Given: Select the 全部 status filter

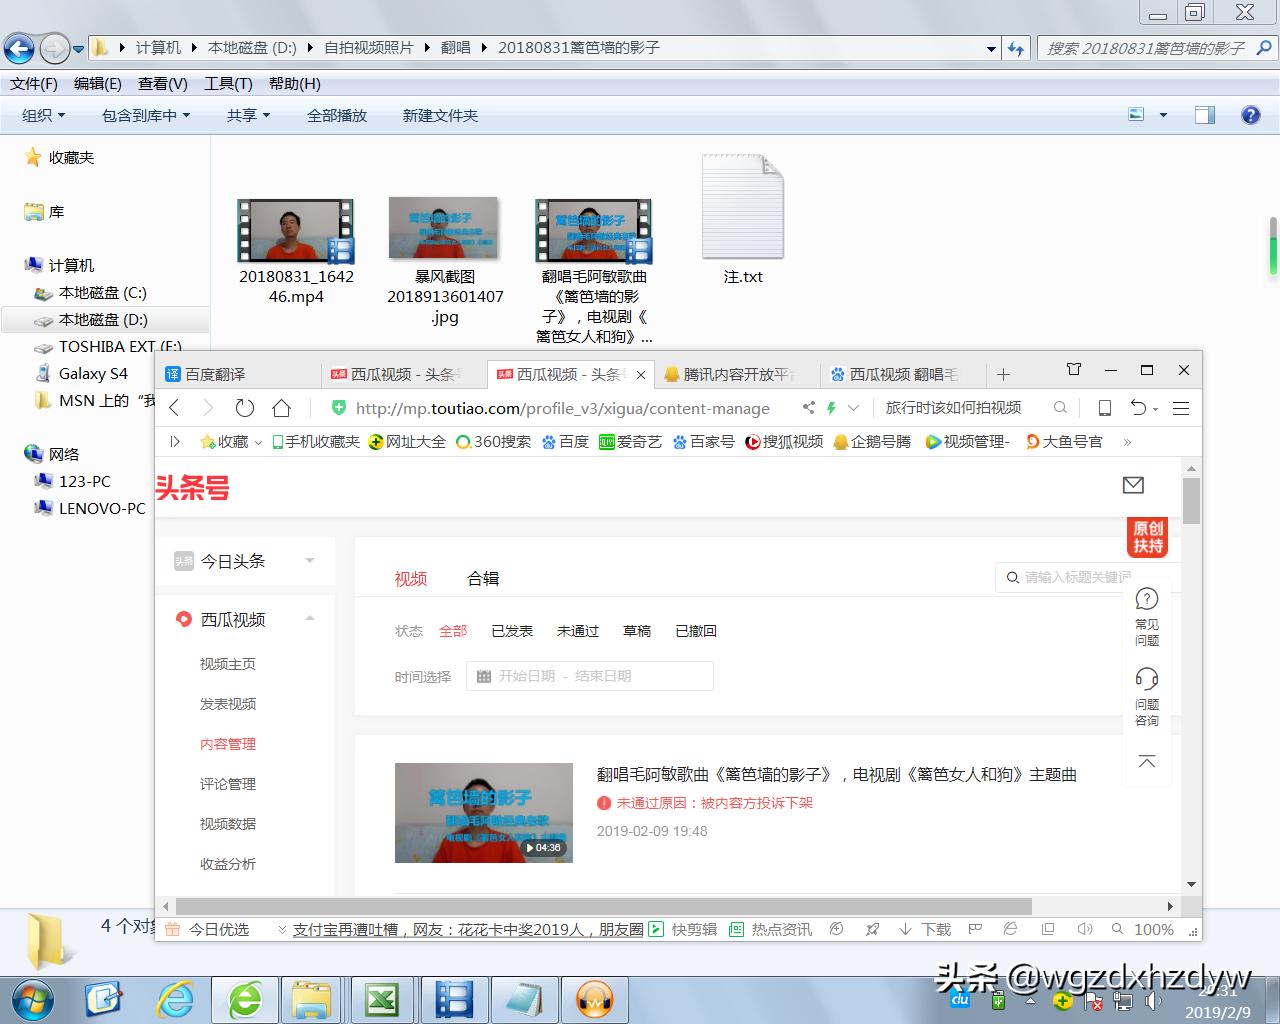Looking at the screenshot, I should pyautogui.click(x=453, y=631).
